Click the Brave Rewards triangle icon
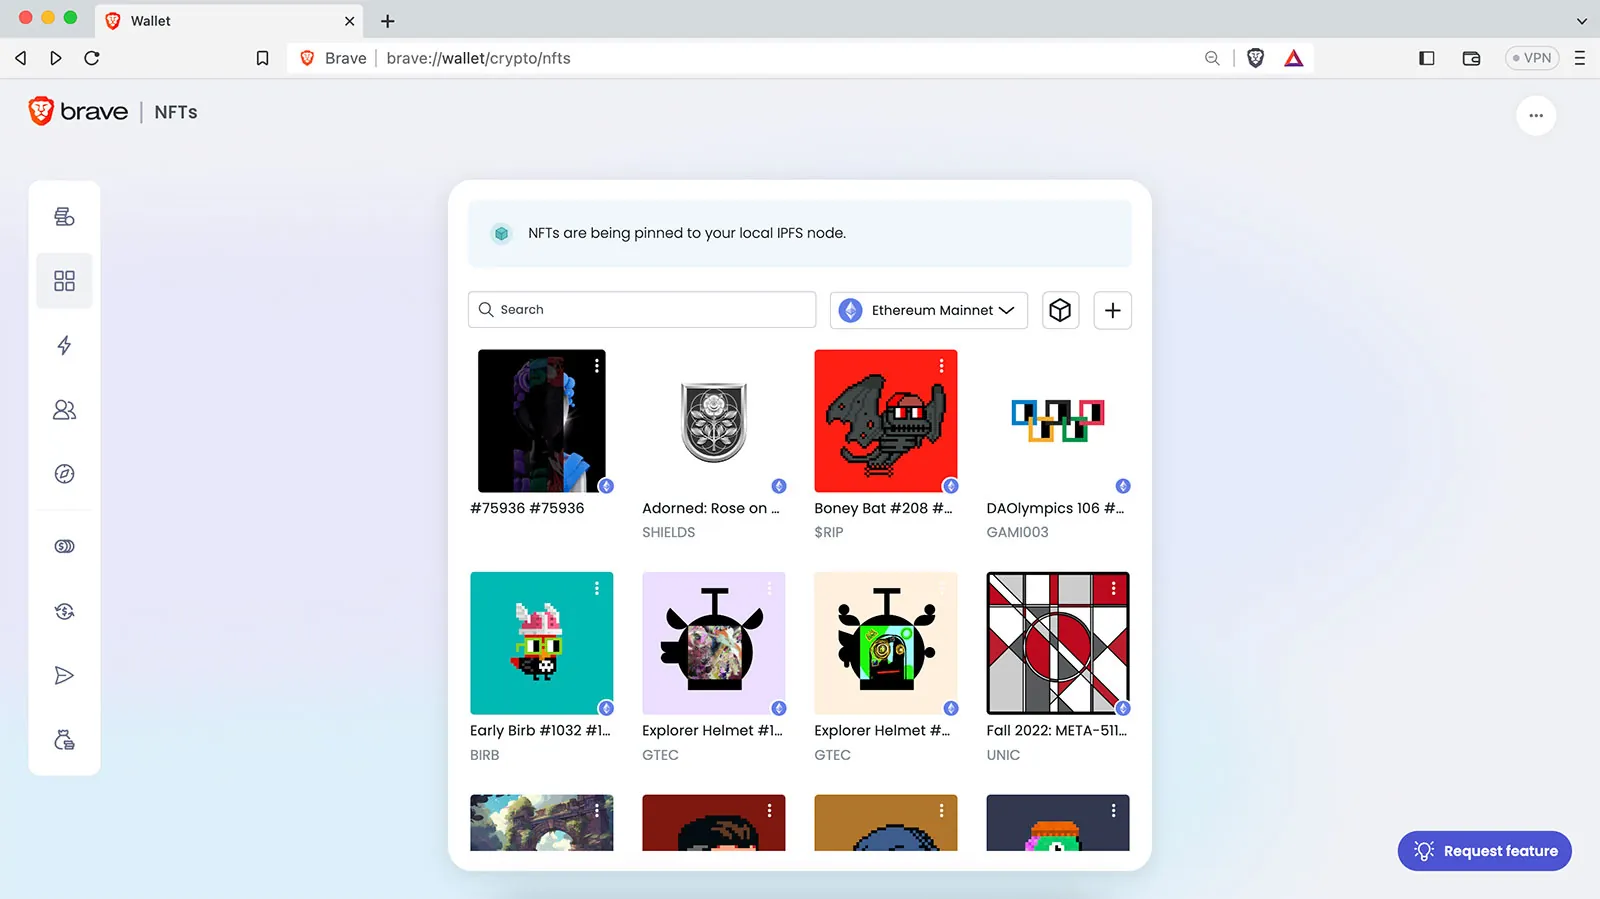The image size is (1600, 899). click(x=1293, y=58)
